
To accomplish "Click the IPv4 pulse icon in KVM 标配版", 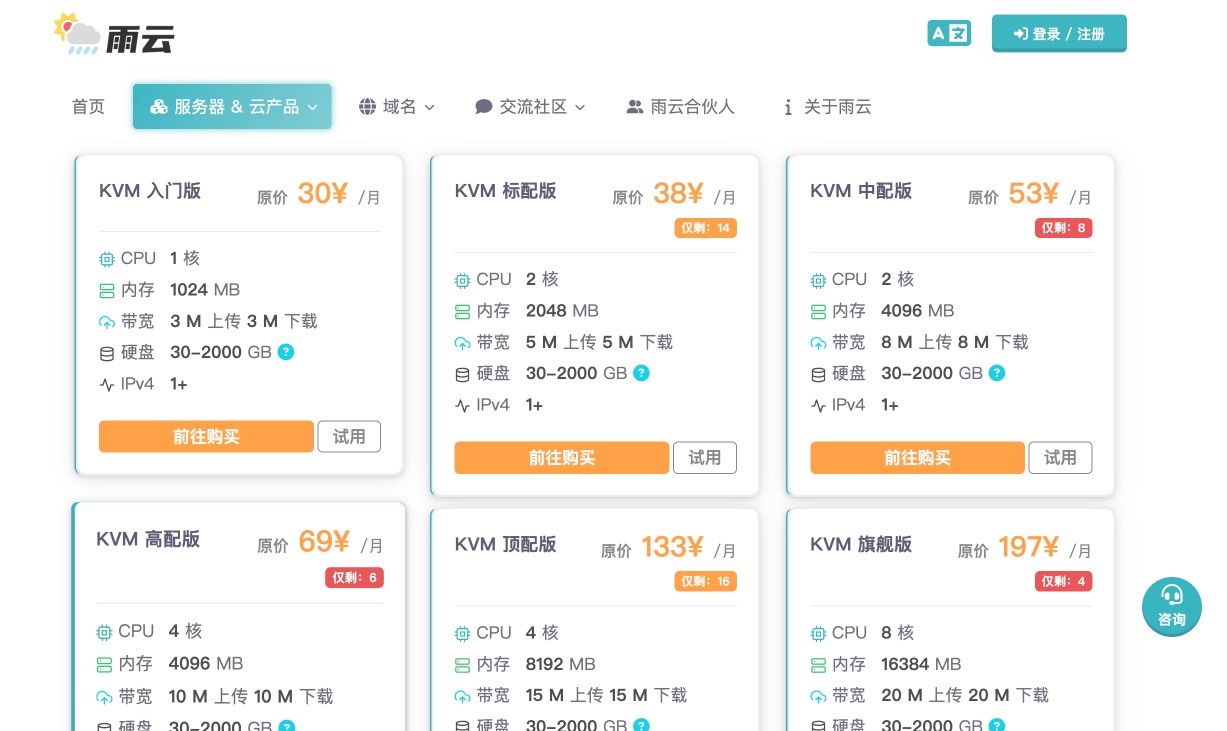I will (462, 405).
